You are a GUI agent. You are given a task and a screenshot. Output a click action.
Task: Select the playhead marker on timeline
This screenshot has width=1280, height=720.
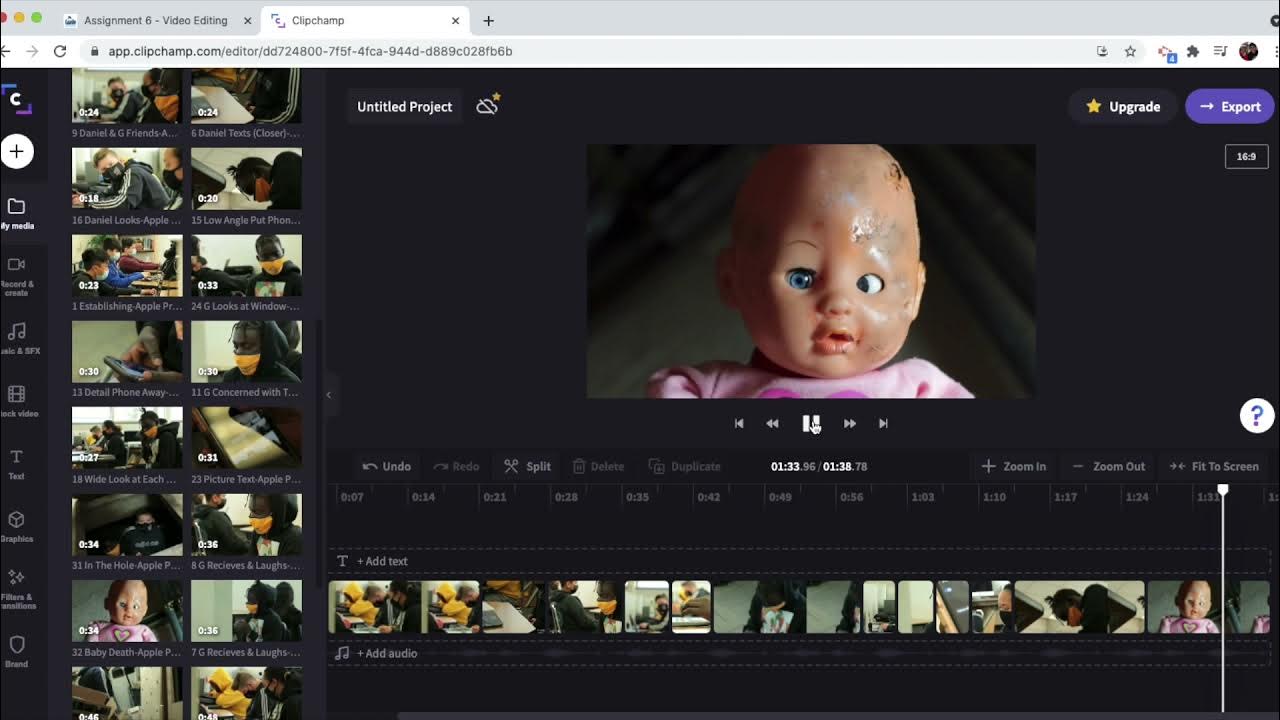tap(1223, 490)
